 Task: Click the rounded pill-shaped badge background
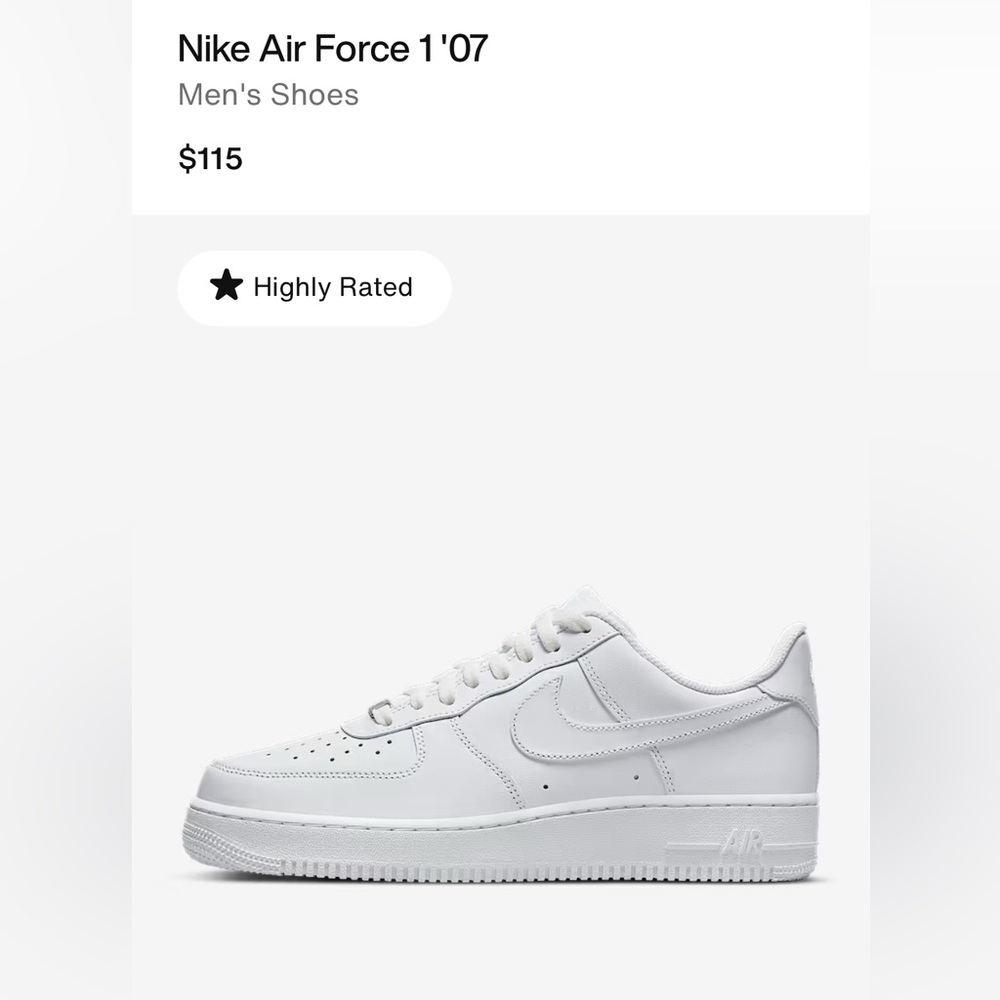[420, 287]
